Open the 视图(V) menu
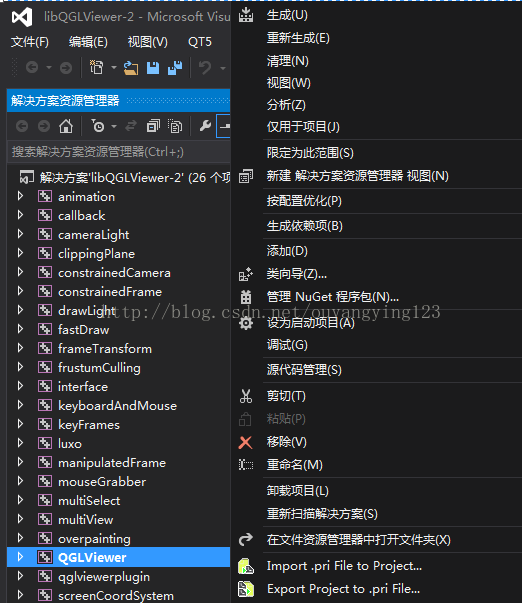522x603 pixels. click(148, 42)
